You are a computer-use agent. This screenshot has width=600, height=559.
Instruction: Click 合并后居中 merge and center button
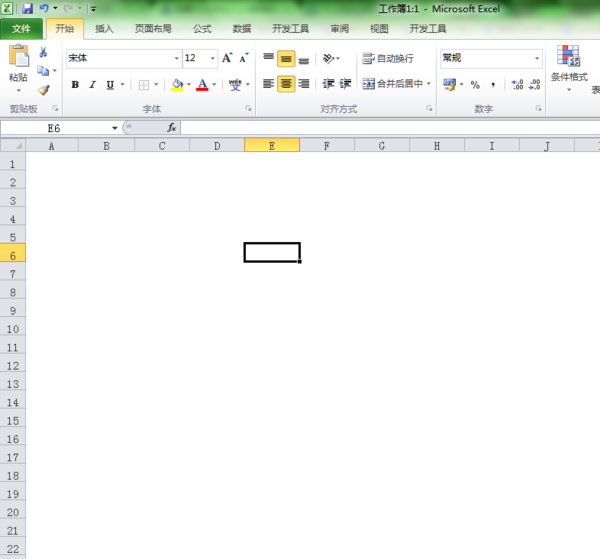[393, 83]
